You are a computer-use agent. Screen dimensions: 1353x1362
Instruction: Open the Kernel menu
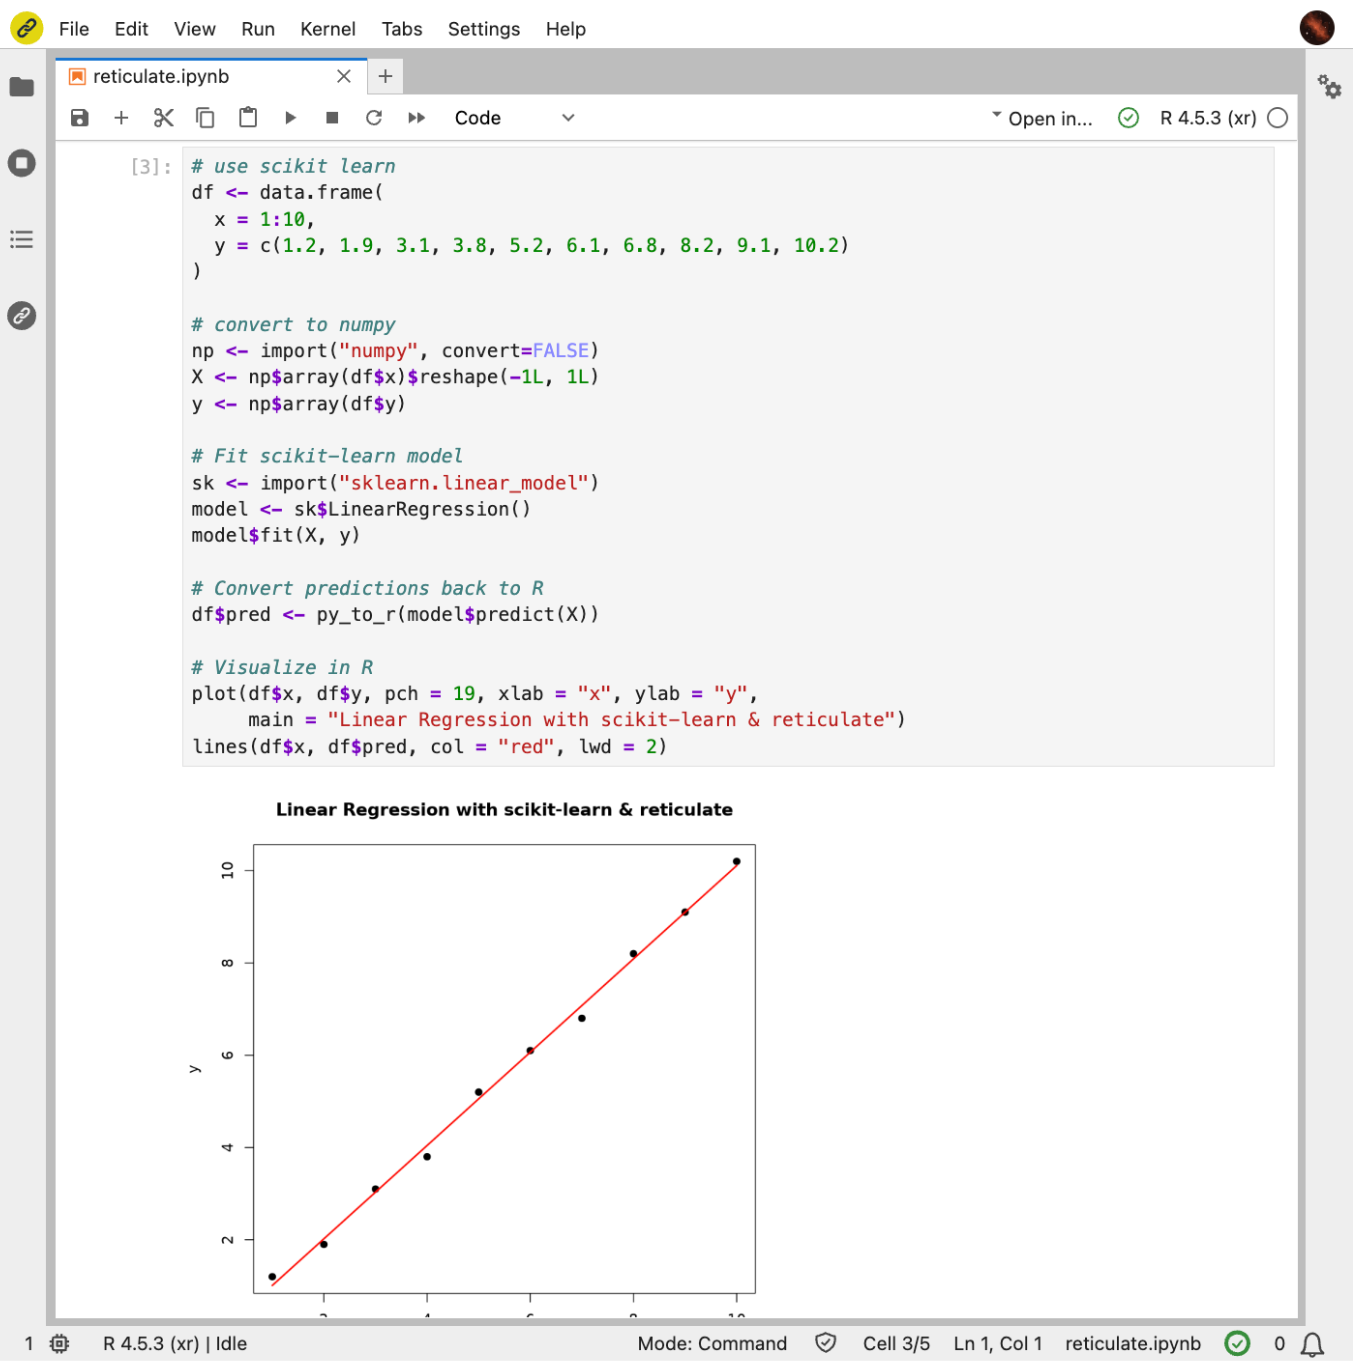coord(328,29)
